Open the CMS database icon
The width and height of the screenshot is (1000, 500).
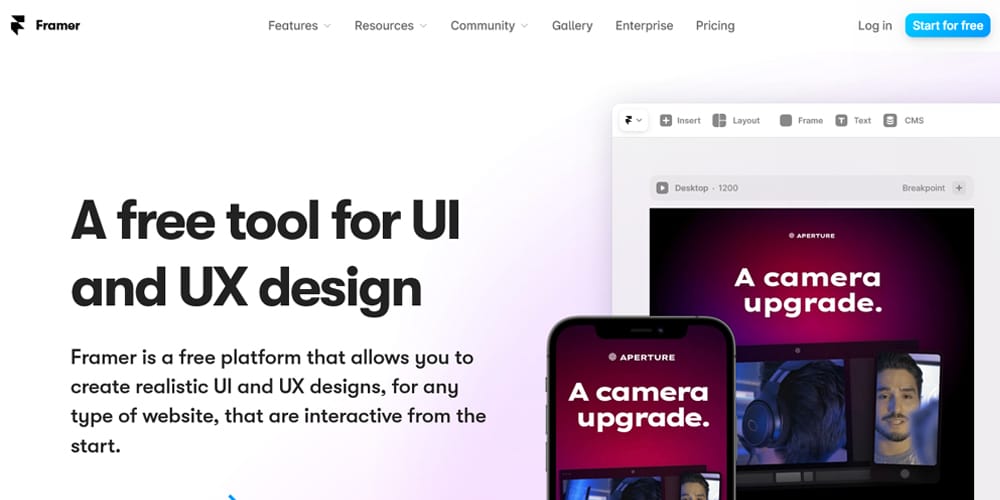pyautogui.click(x=890, y=121)
